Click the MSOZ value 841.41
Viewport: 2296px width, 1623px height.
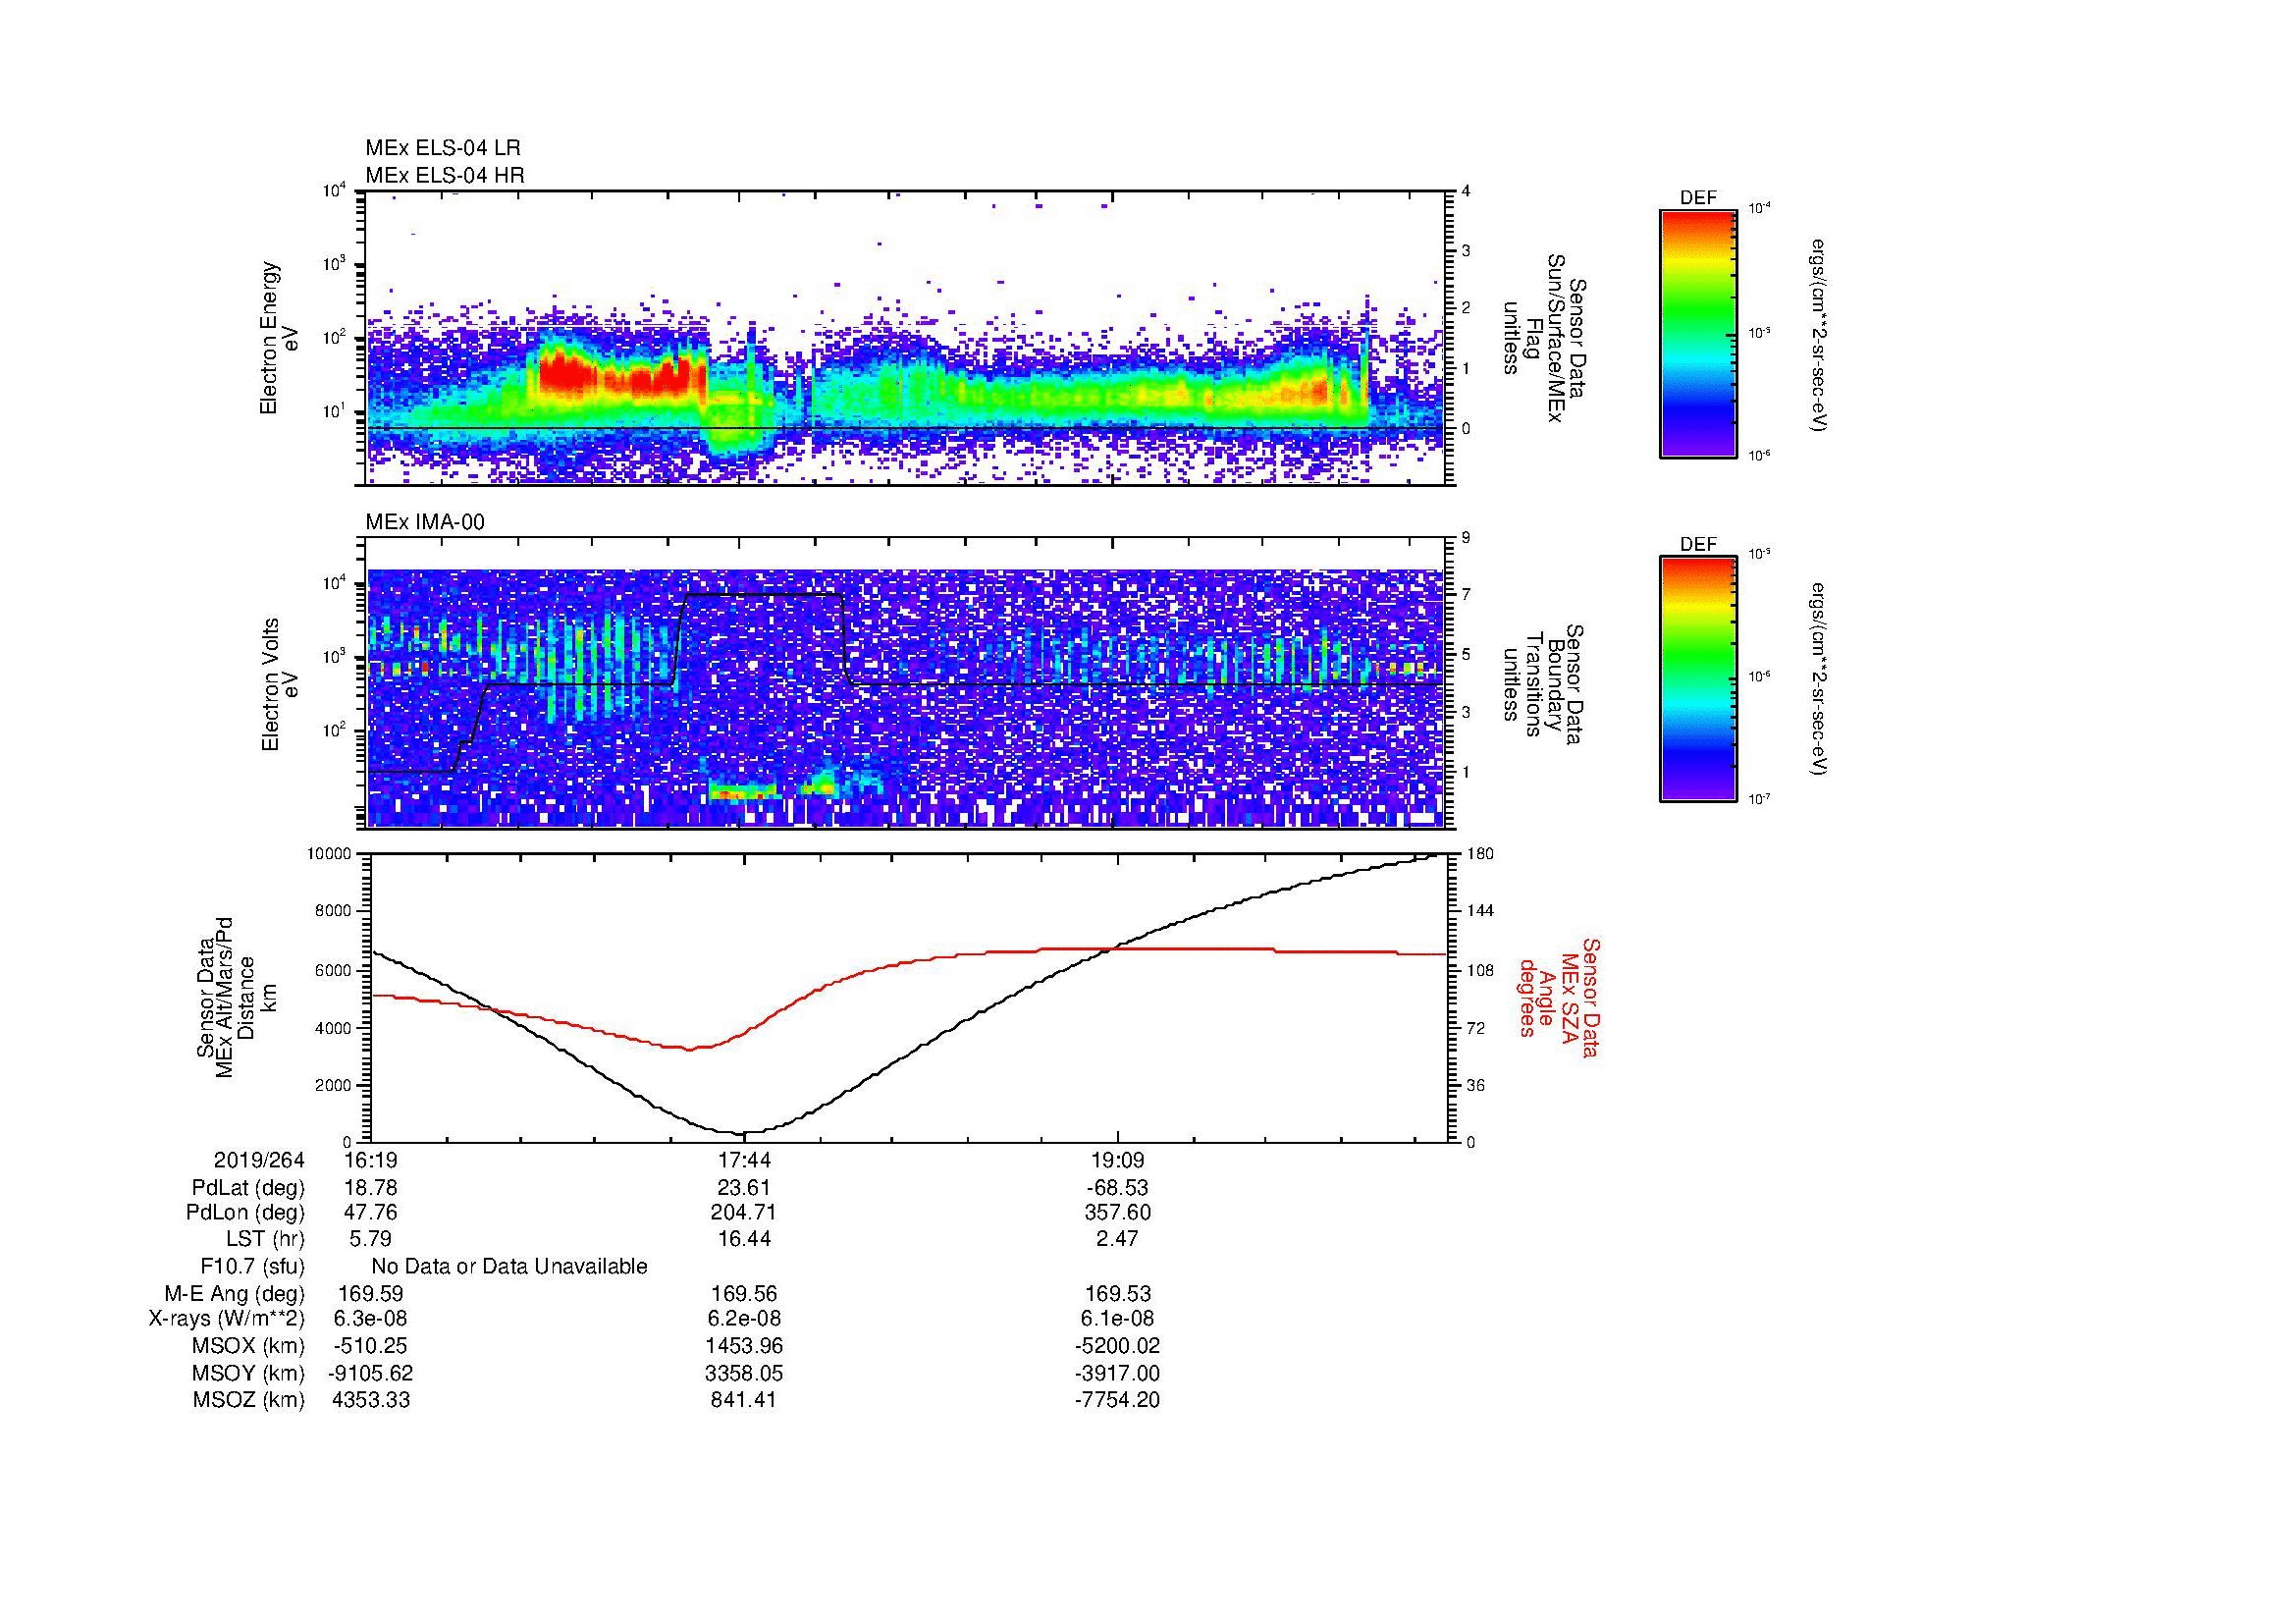[x=744, y=1400]
